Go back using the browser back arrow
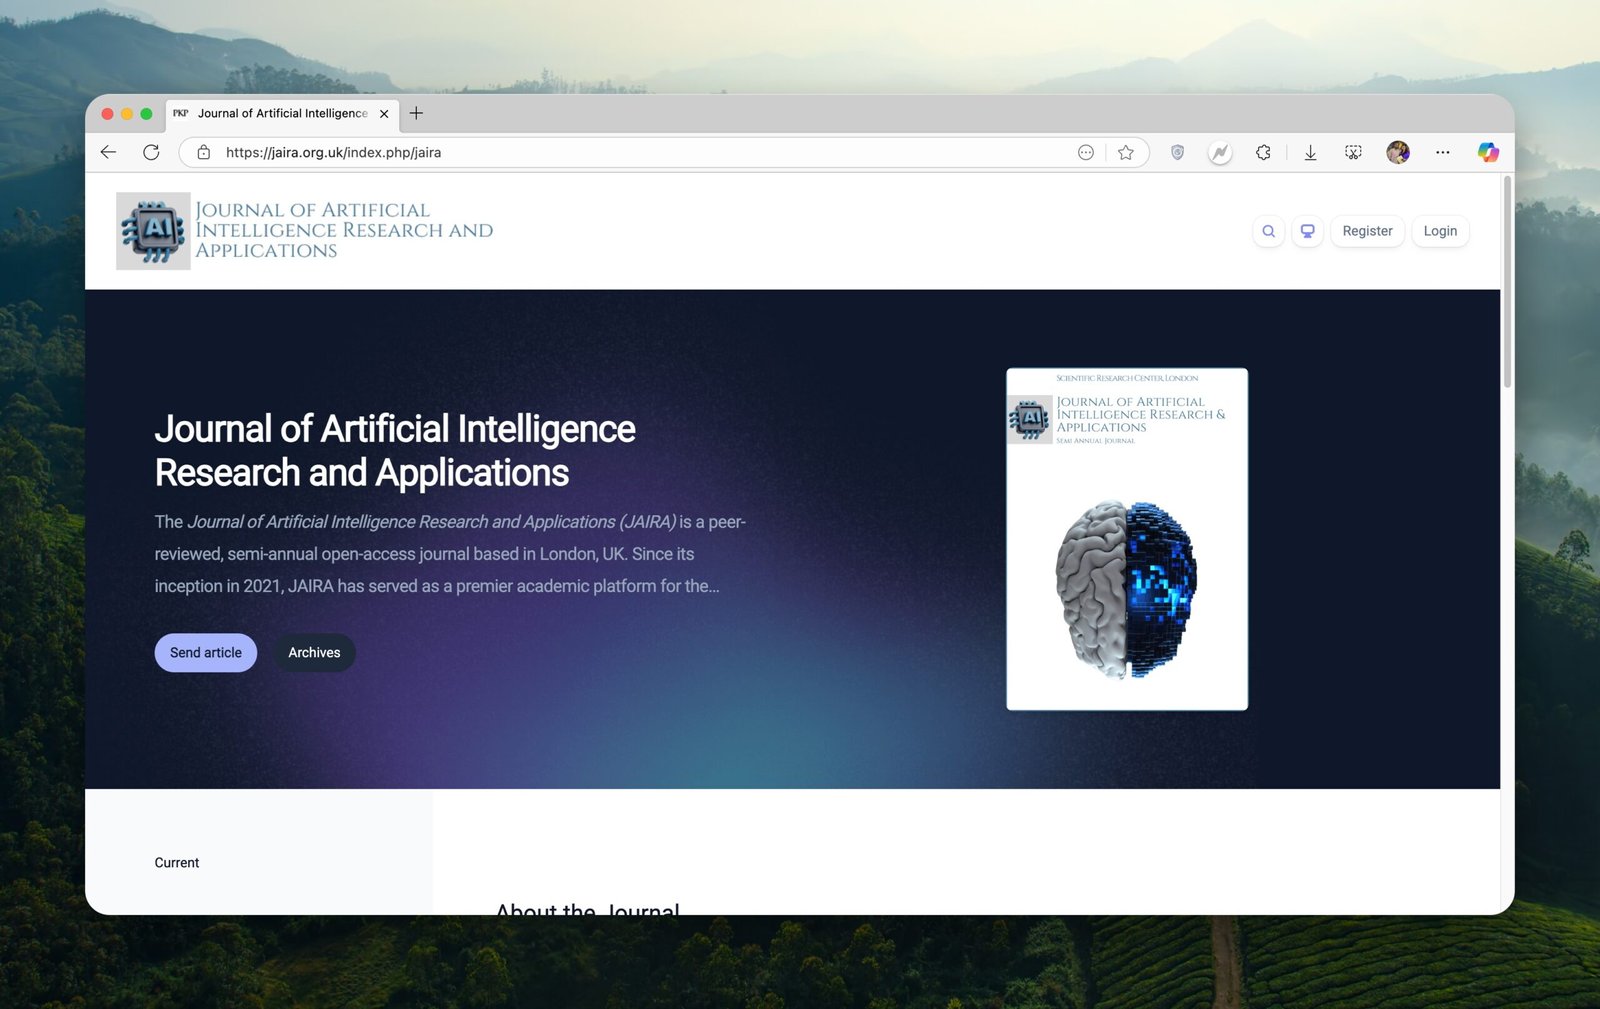Image resolution: width=1600 pixels, height=1009 pixels. (109, 152)
